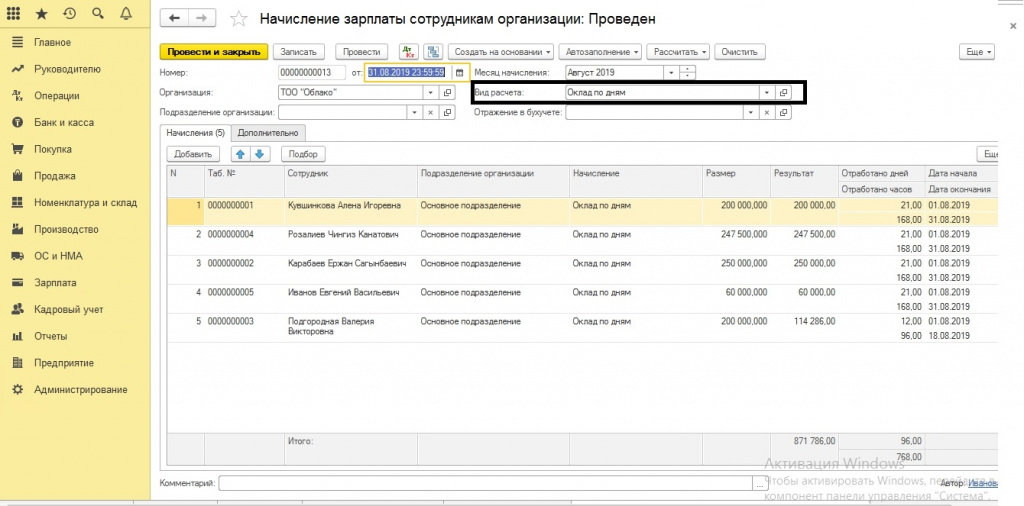
Task: Switch to Начисления (5) tab
Action: coord(195,133)
